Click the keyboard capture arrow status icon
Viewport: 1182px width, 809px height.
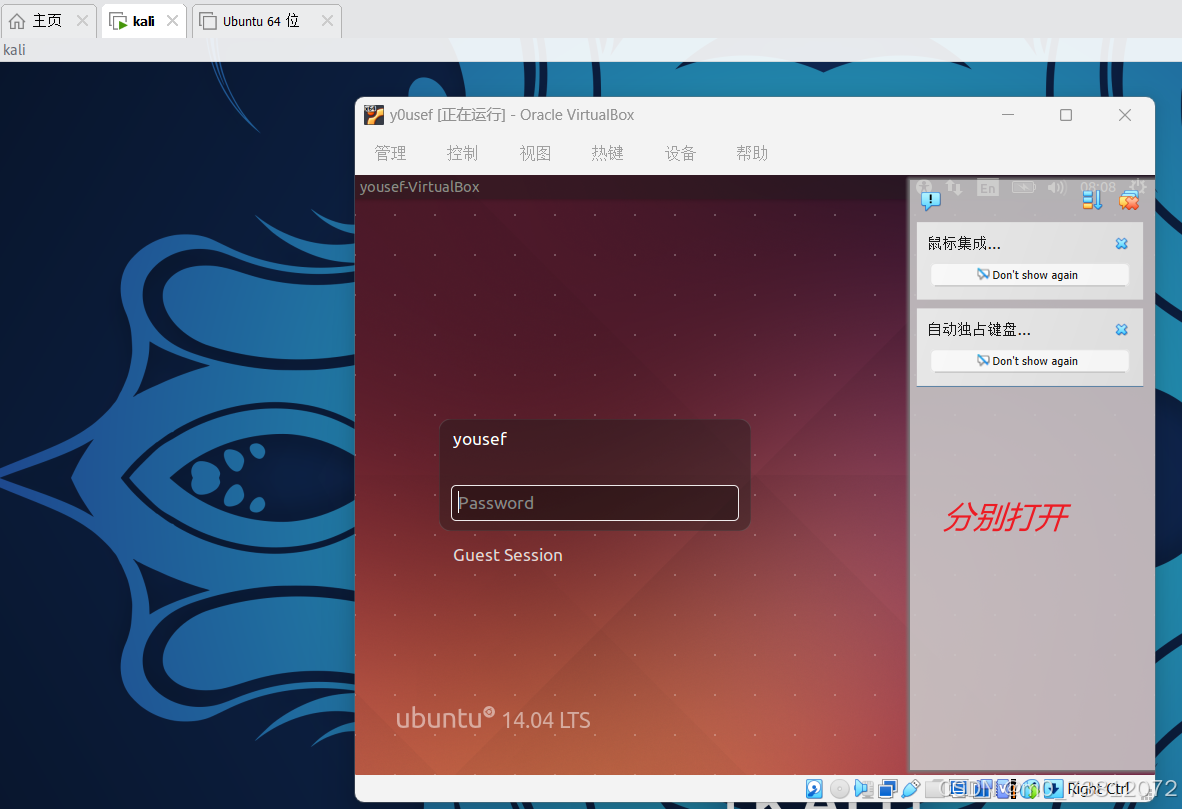point(1053,789)
